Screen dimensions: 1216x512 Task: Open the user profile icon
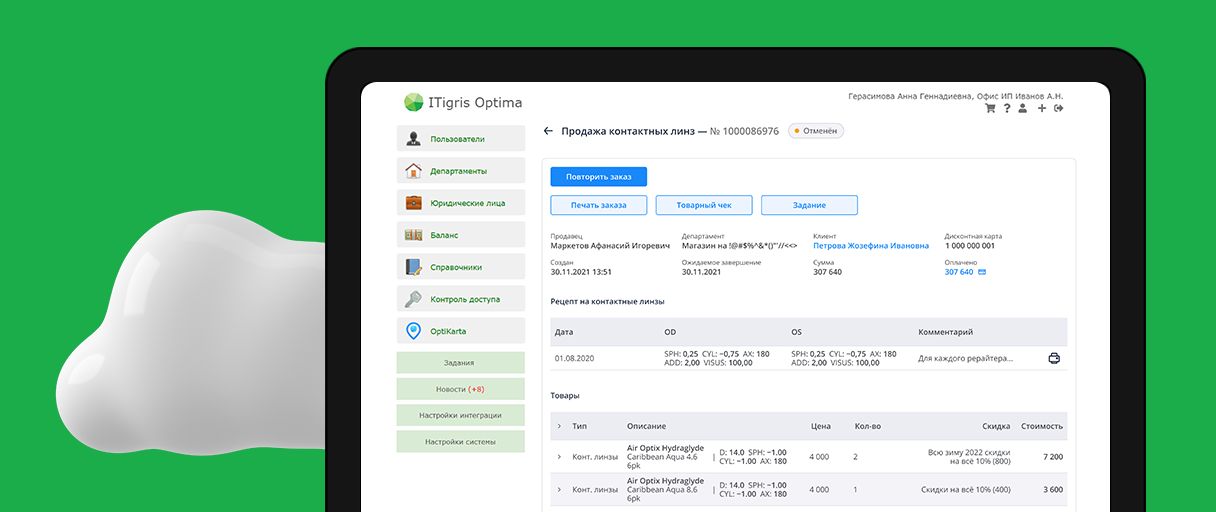click(x=1023, y=108)
